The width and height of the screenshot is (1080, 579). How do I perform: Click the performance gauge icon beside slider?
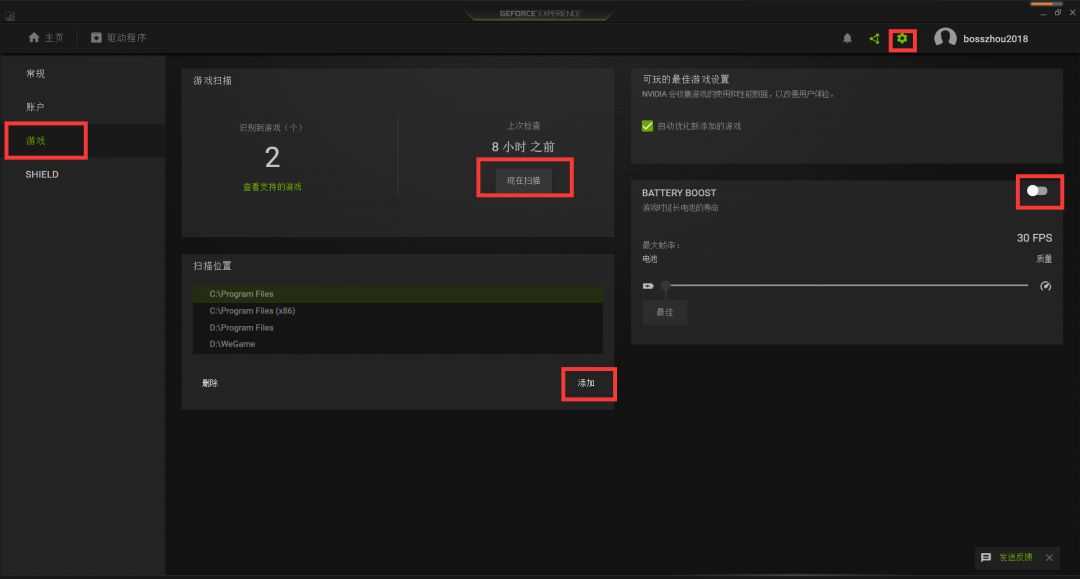pos(1045,286)
